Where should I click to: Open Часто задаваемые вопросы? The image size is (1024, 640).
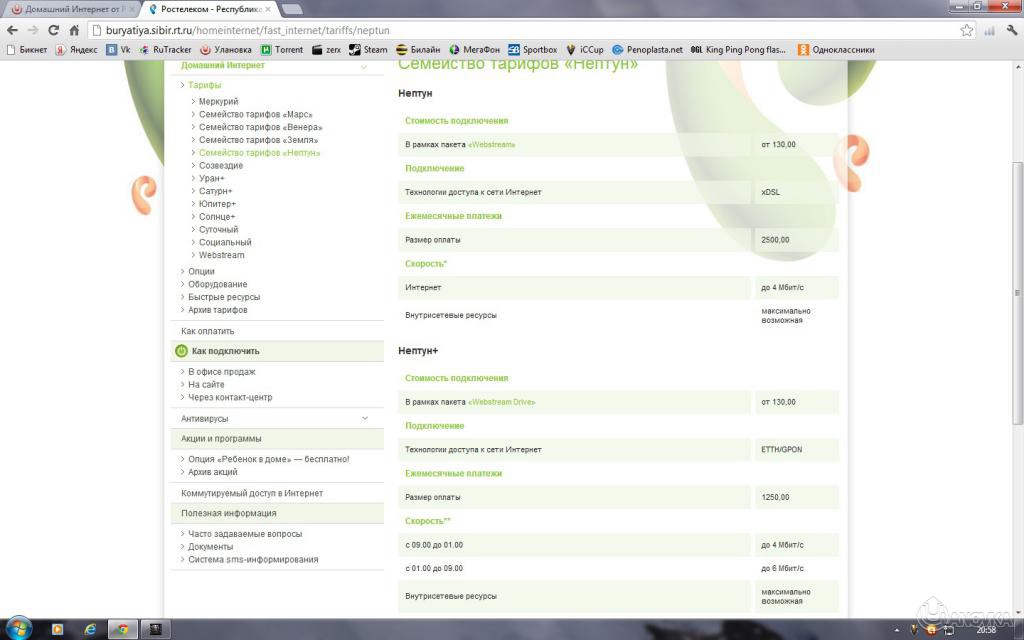[x=245, y=534]
